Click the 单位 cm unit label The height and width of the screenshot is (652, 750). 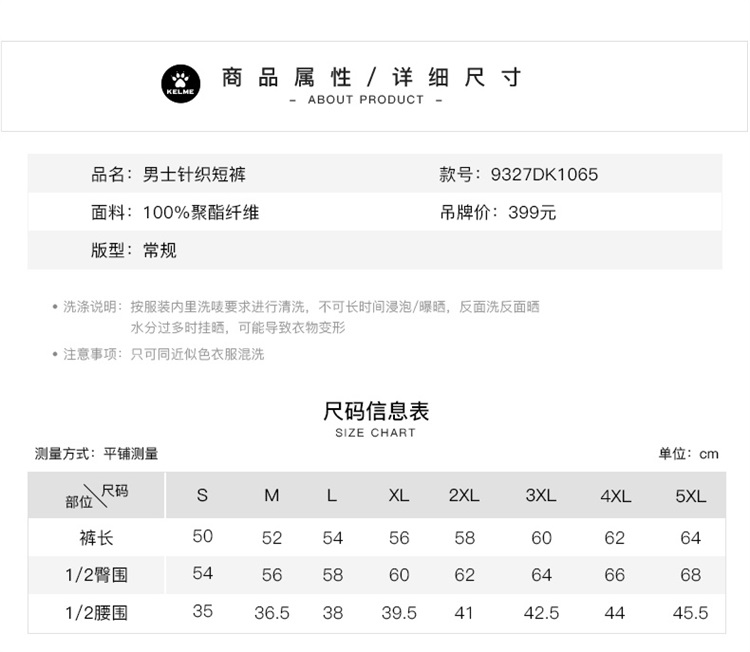pyautogui.click(x=688, y=454)
